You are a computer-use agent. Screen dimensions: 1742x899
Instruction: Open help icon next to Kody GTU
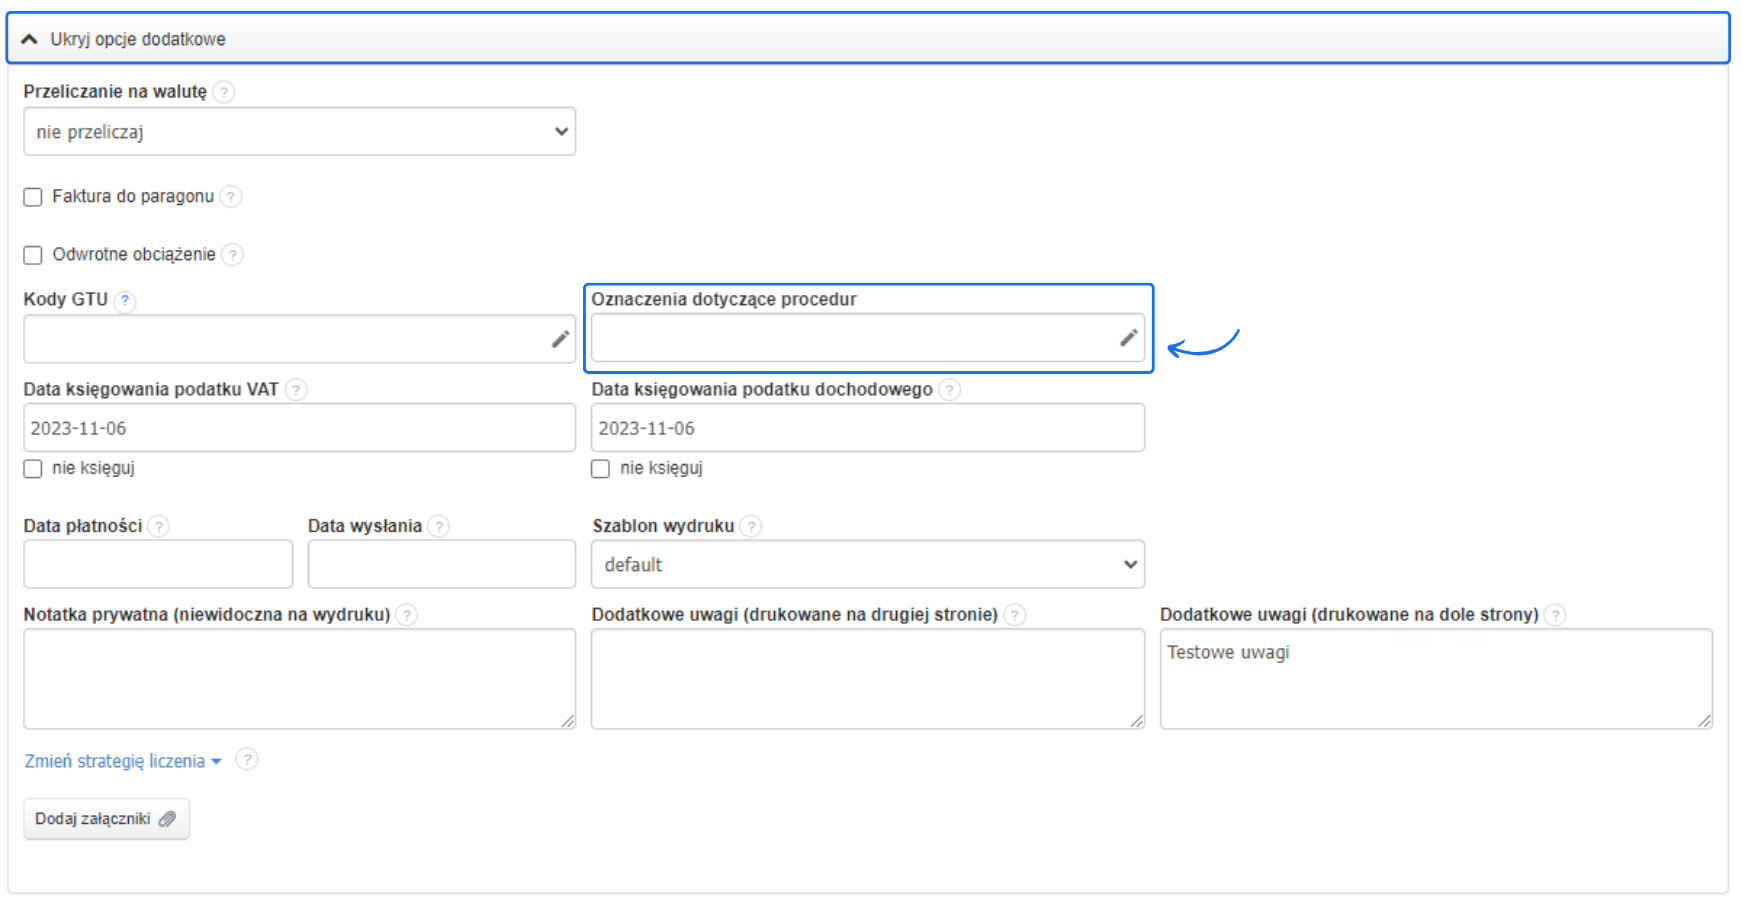pyautogui.click(x=125, y=300)
